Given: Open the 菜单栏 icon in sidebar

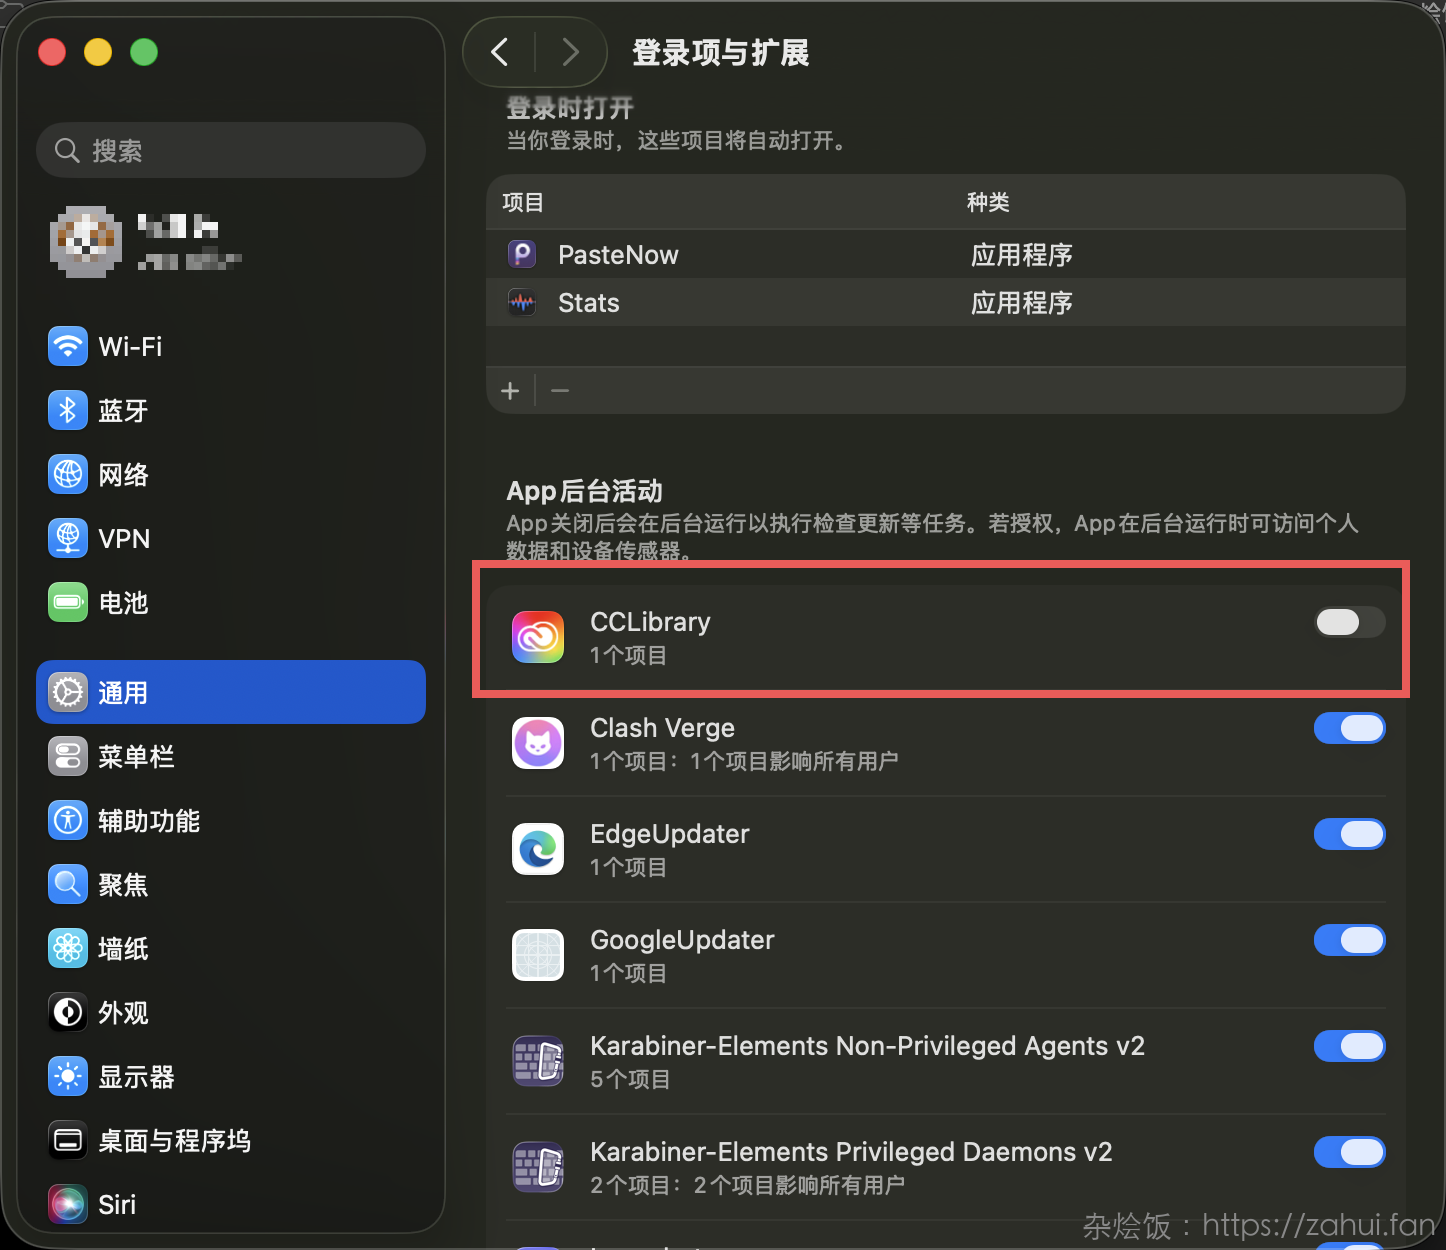Looking at the screenshot, I should [68, 756].
